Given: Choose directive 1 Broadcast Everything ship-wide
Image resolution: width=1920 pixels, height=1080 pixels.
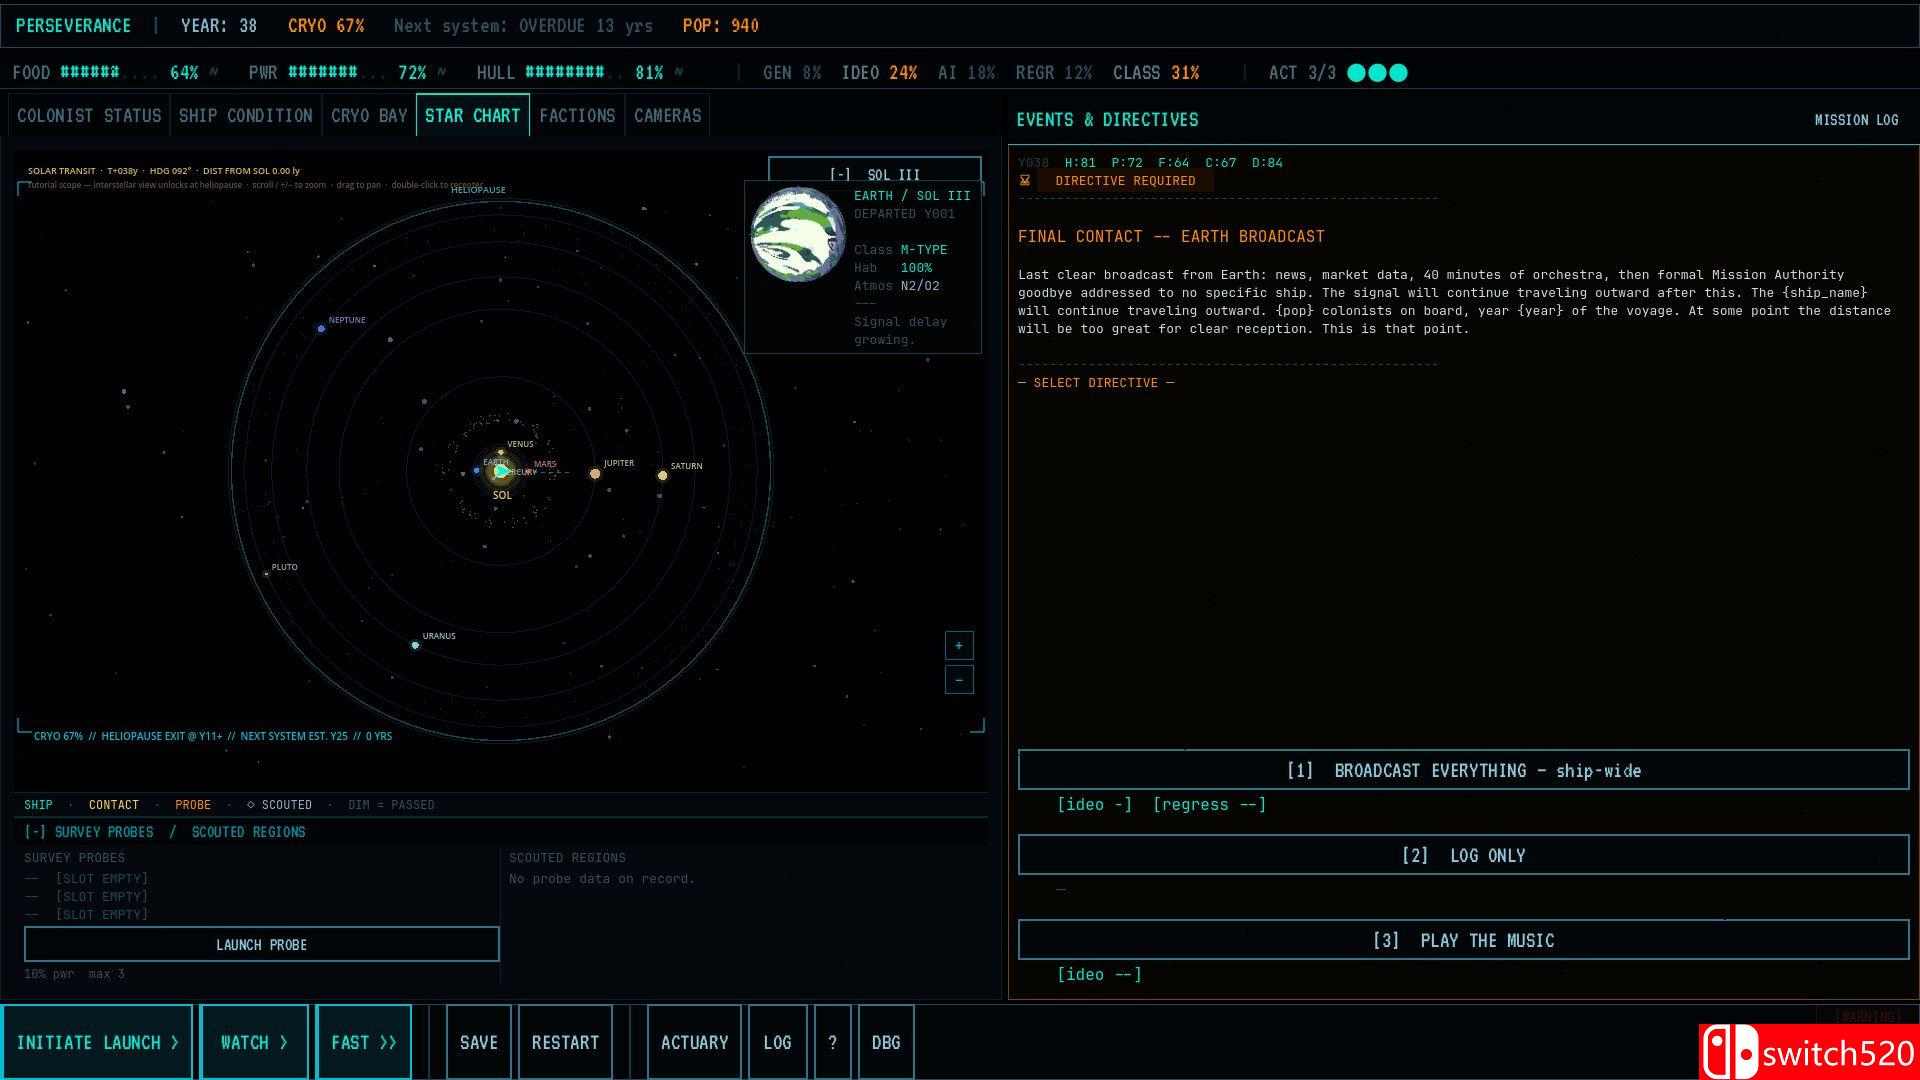Looking at the screenshot, I should [x=1463, y=770].
